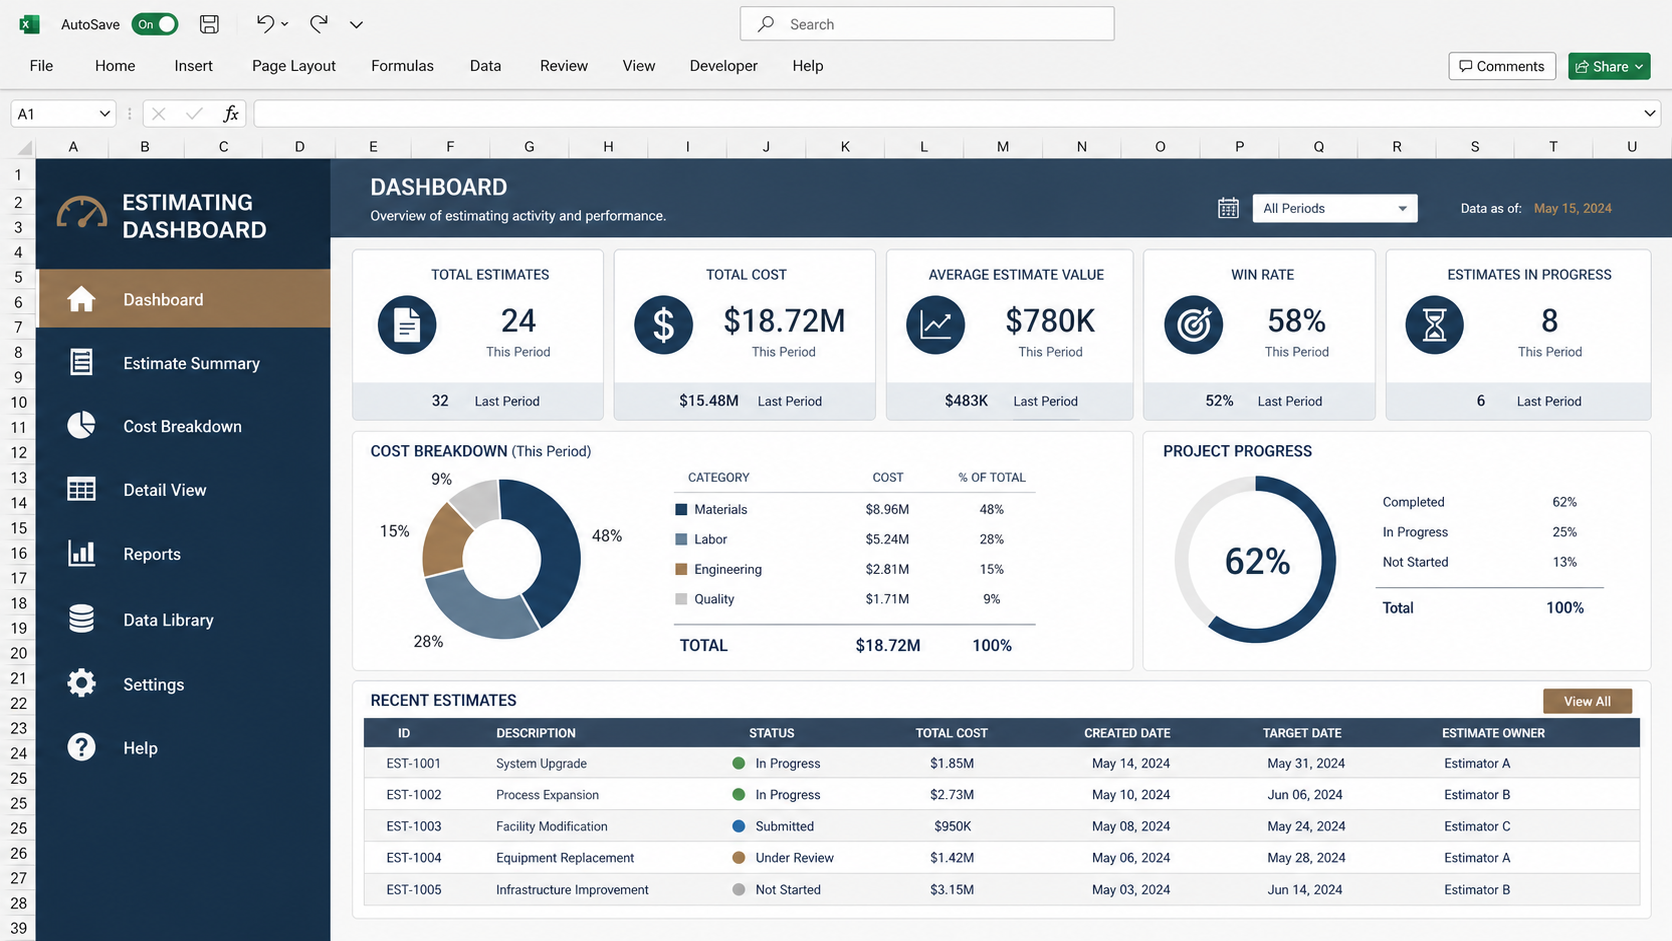
Task: Click the calendar icon beside All Periods
Action: click(1228, 208)
